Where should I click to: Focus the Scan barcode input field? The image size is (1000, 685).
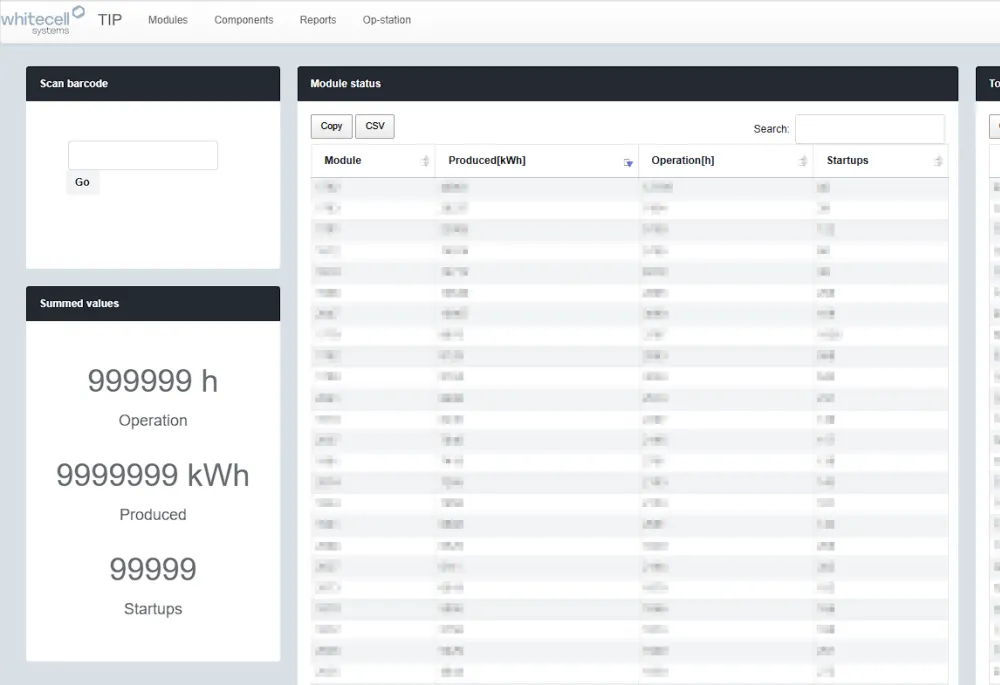[143, 155]
